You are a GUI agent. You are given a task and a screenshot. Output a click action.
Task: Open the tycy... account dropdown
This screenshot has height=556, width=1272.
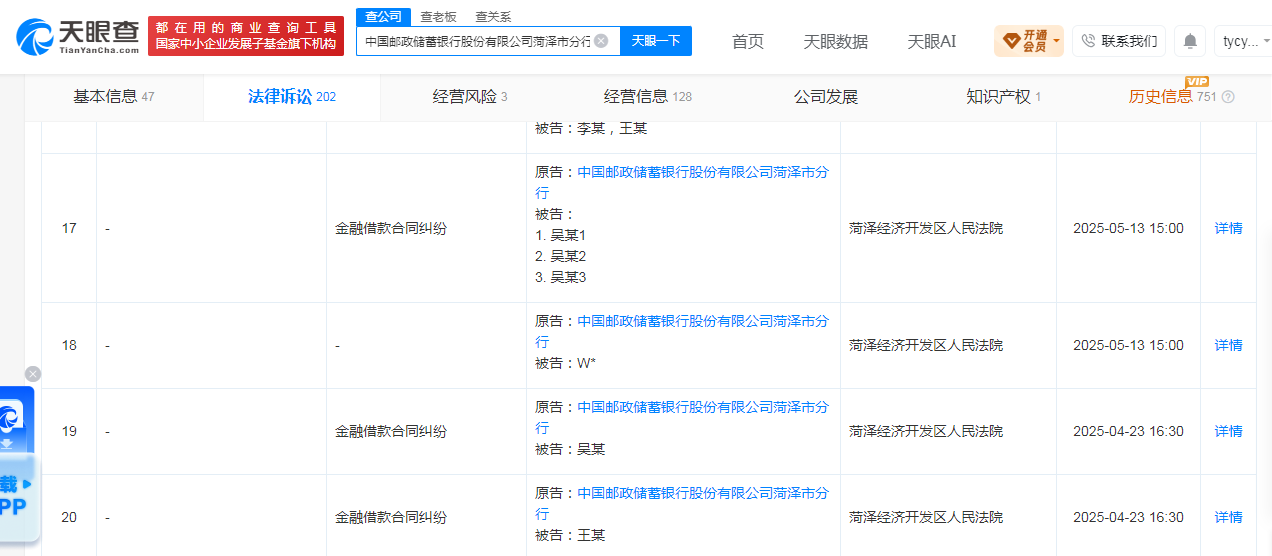(1246, 41)
